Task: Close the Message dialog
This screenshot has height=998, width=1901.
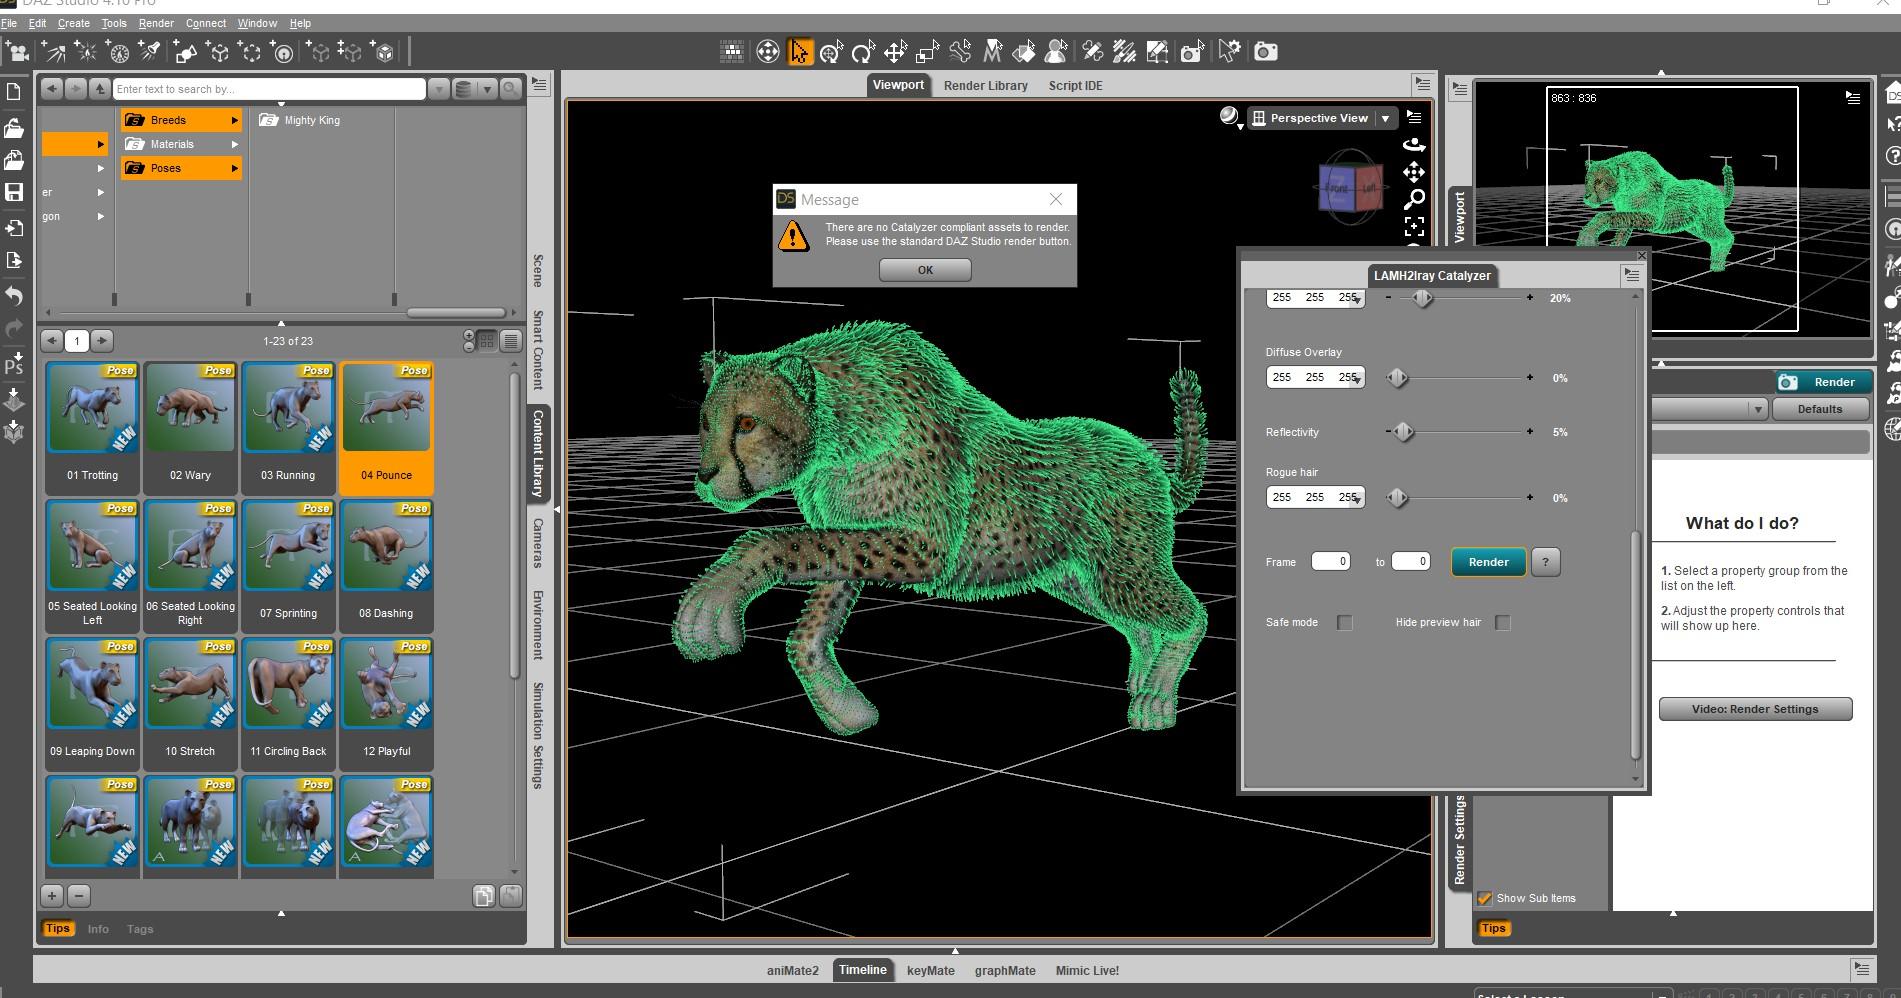Action: (x=1056, y=200)
